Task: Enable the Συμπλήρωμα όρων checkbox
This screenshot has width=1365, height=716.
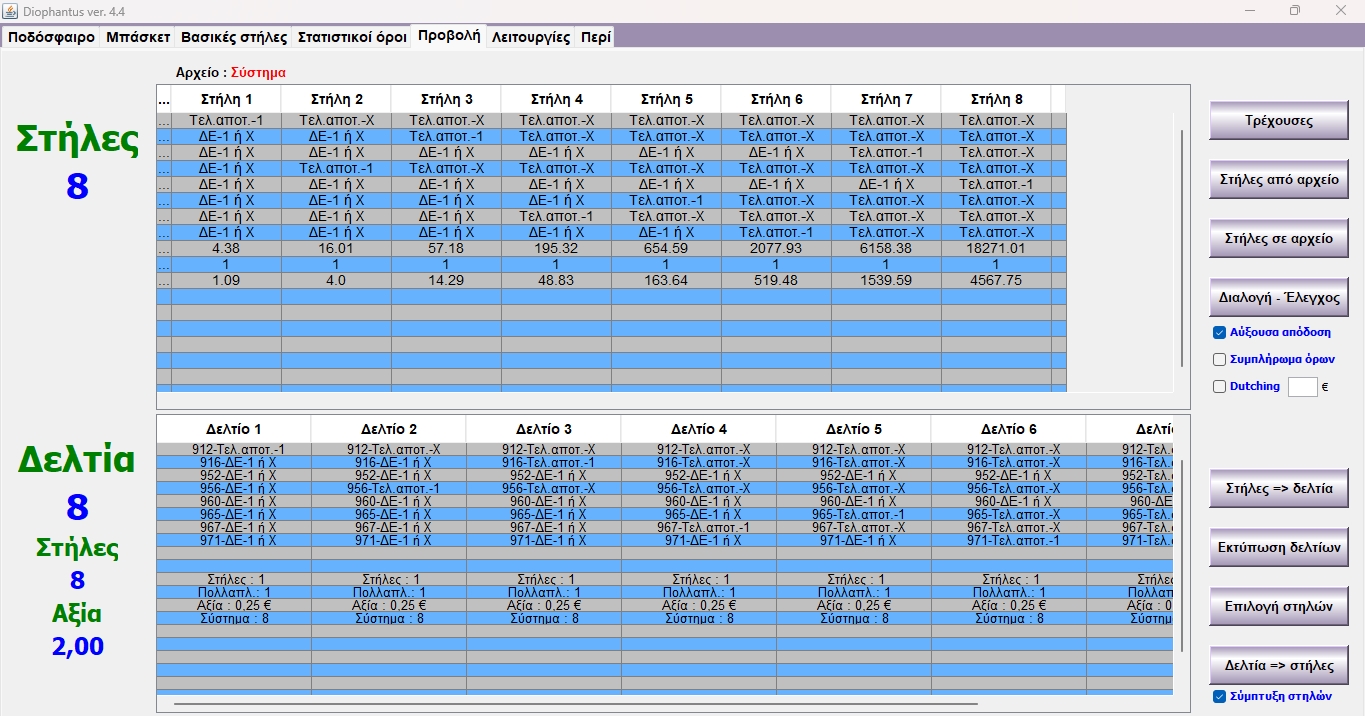Action: coord(1219,359)
